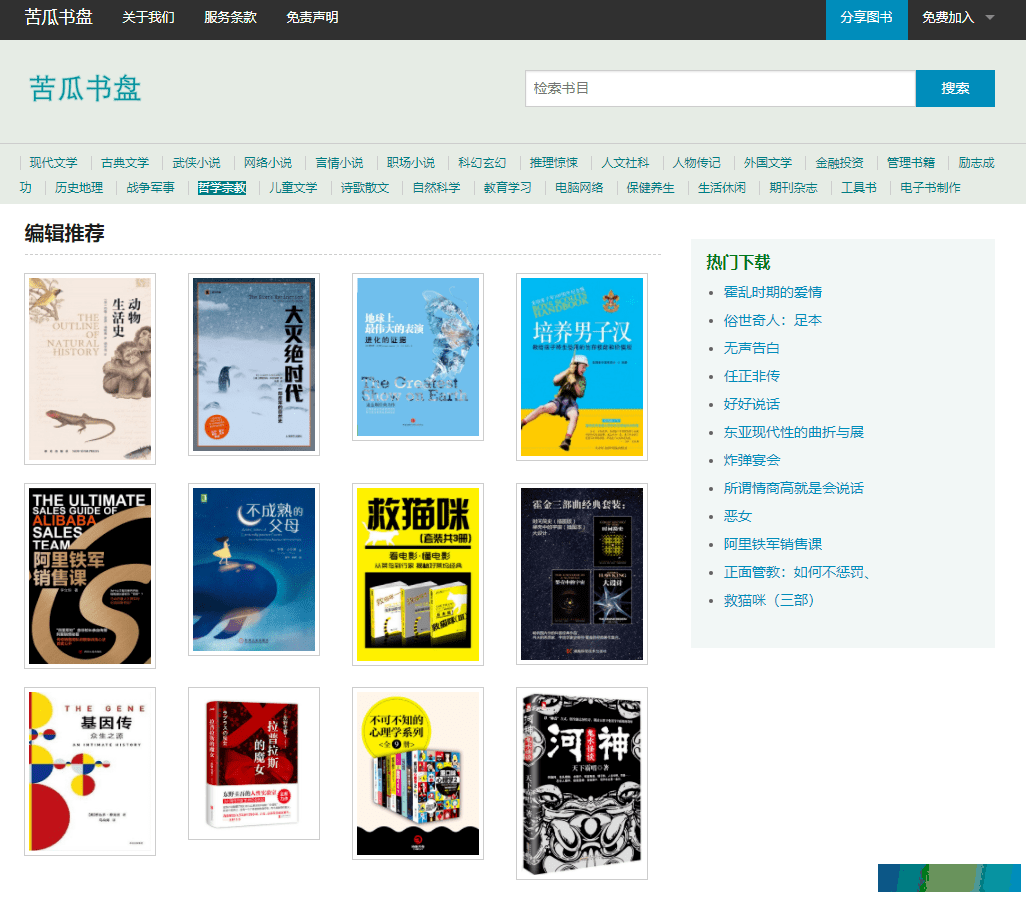Open 好好说话 in 热门下载

(752, 404)
